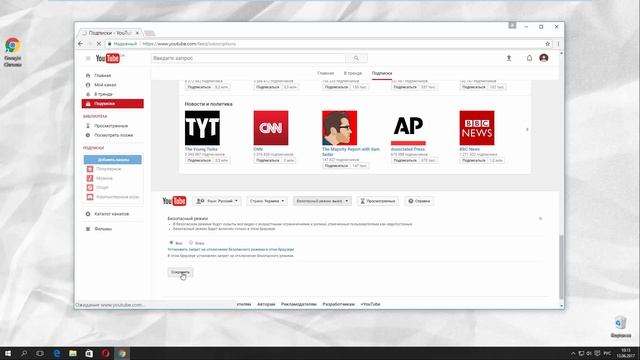
Task: Bookmark the page with the star icon
Action: point(548,44)
